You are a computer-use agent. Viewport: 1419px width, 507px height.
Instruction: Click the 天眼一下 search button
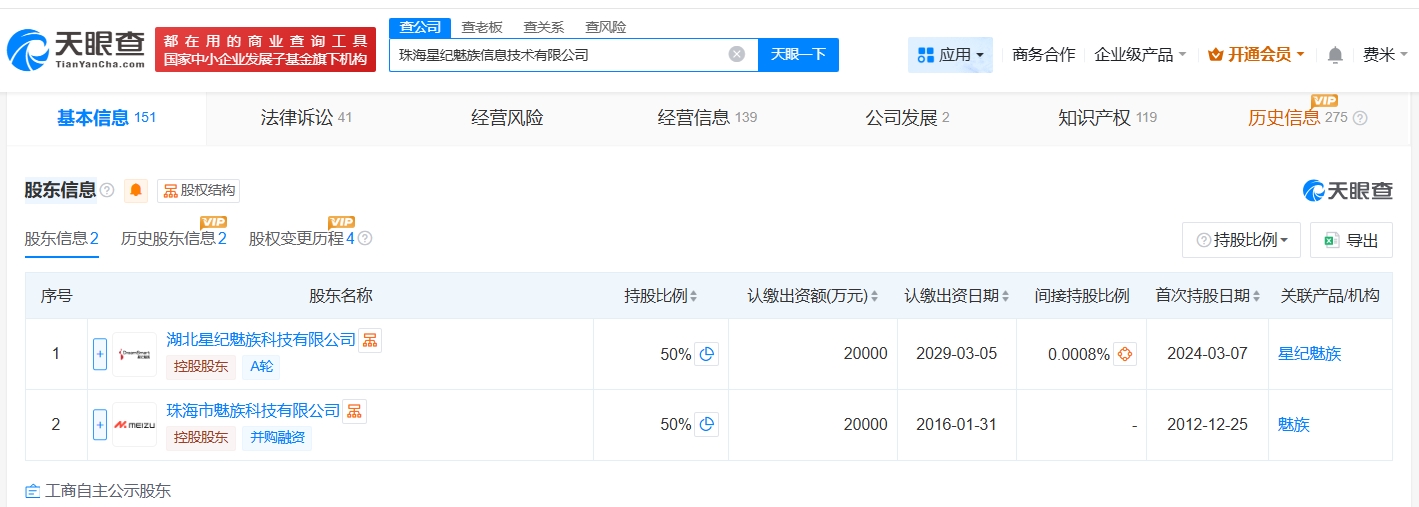click(798, 55)
